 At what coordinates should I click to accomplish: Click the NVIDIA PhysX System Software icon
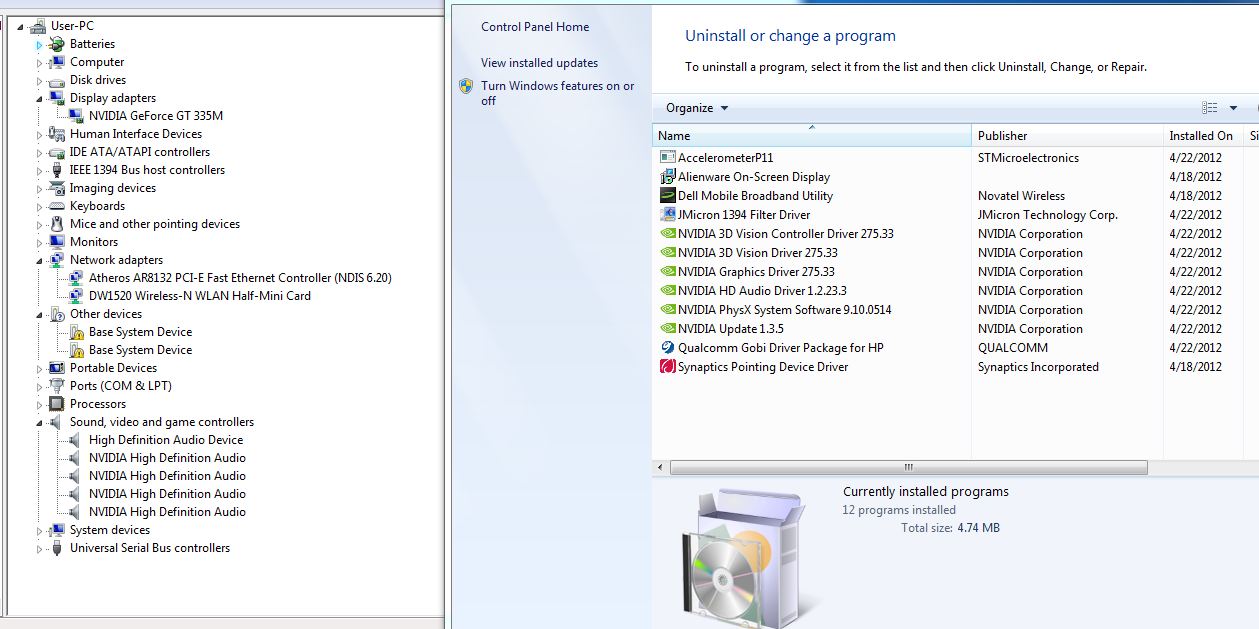point(668,310)
